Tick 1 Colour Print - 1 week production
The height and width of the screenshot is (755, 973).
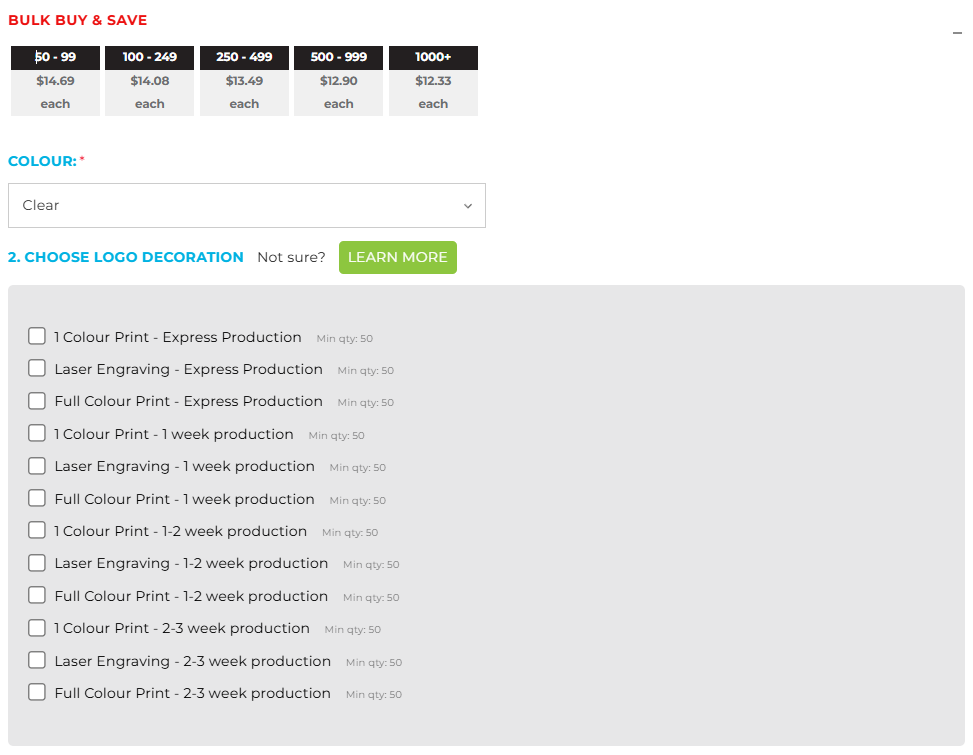[x=37, y=433]
